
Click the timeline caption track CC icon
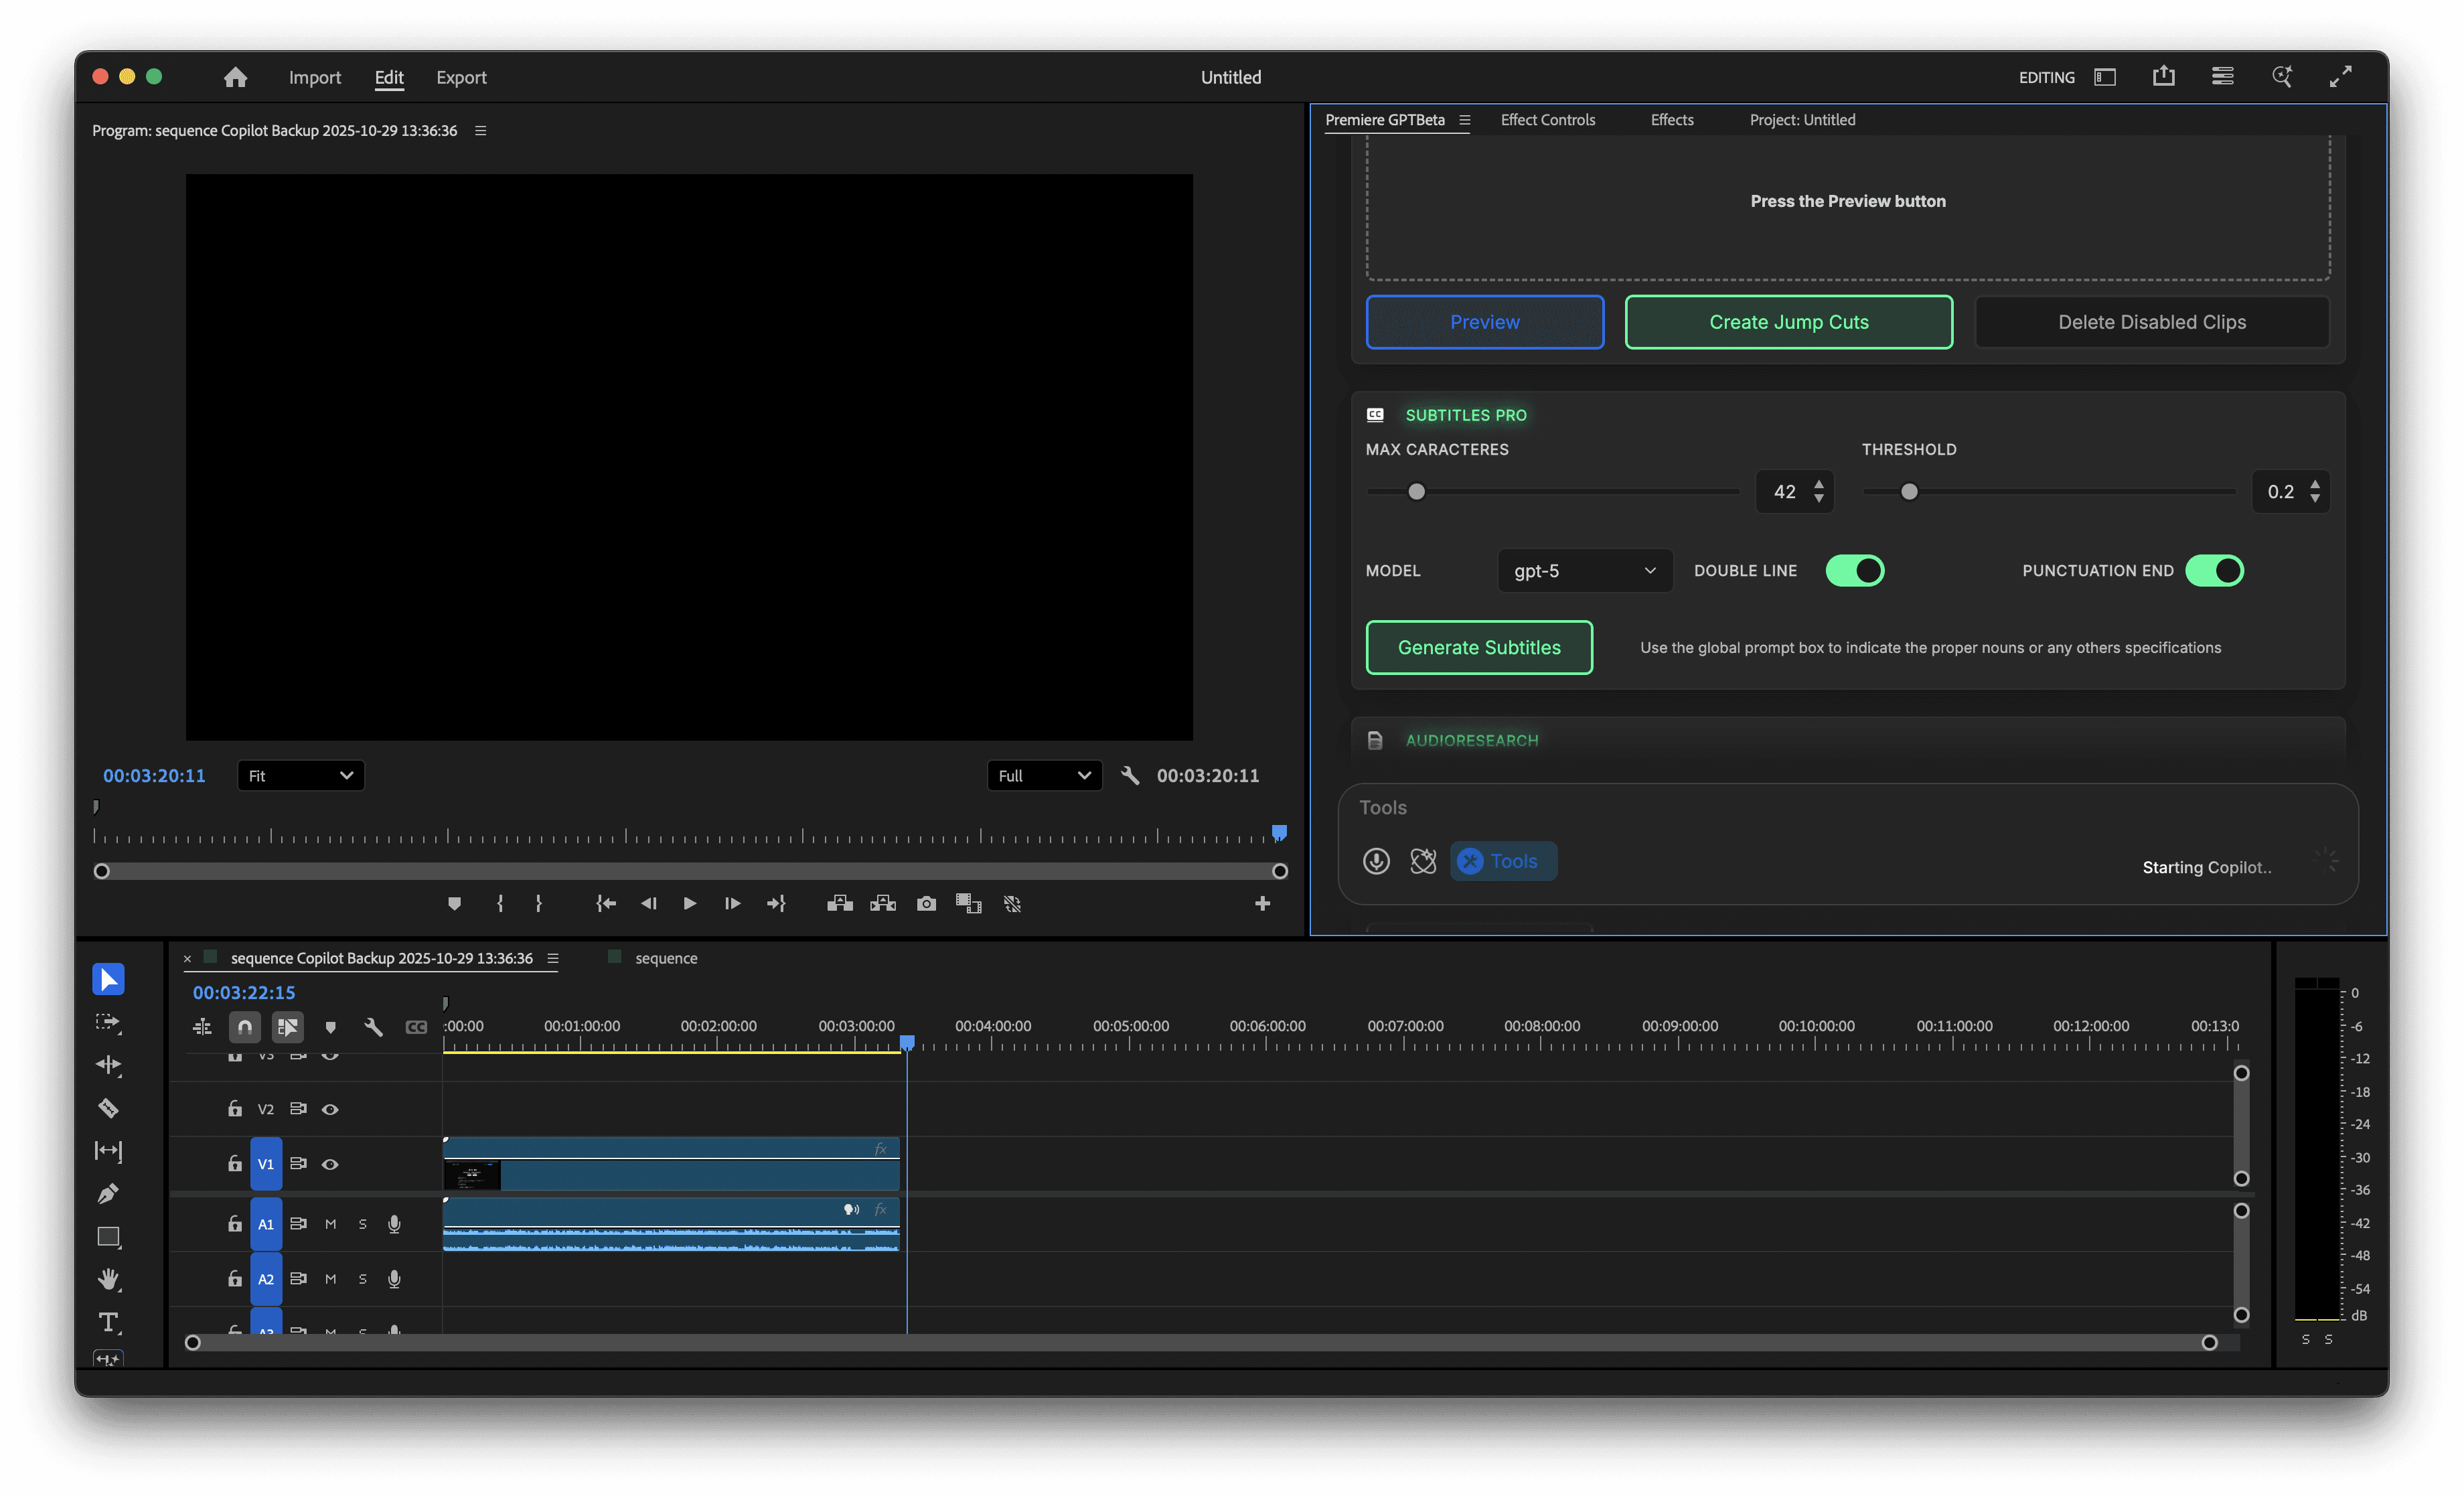[416, 1027]
